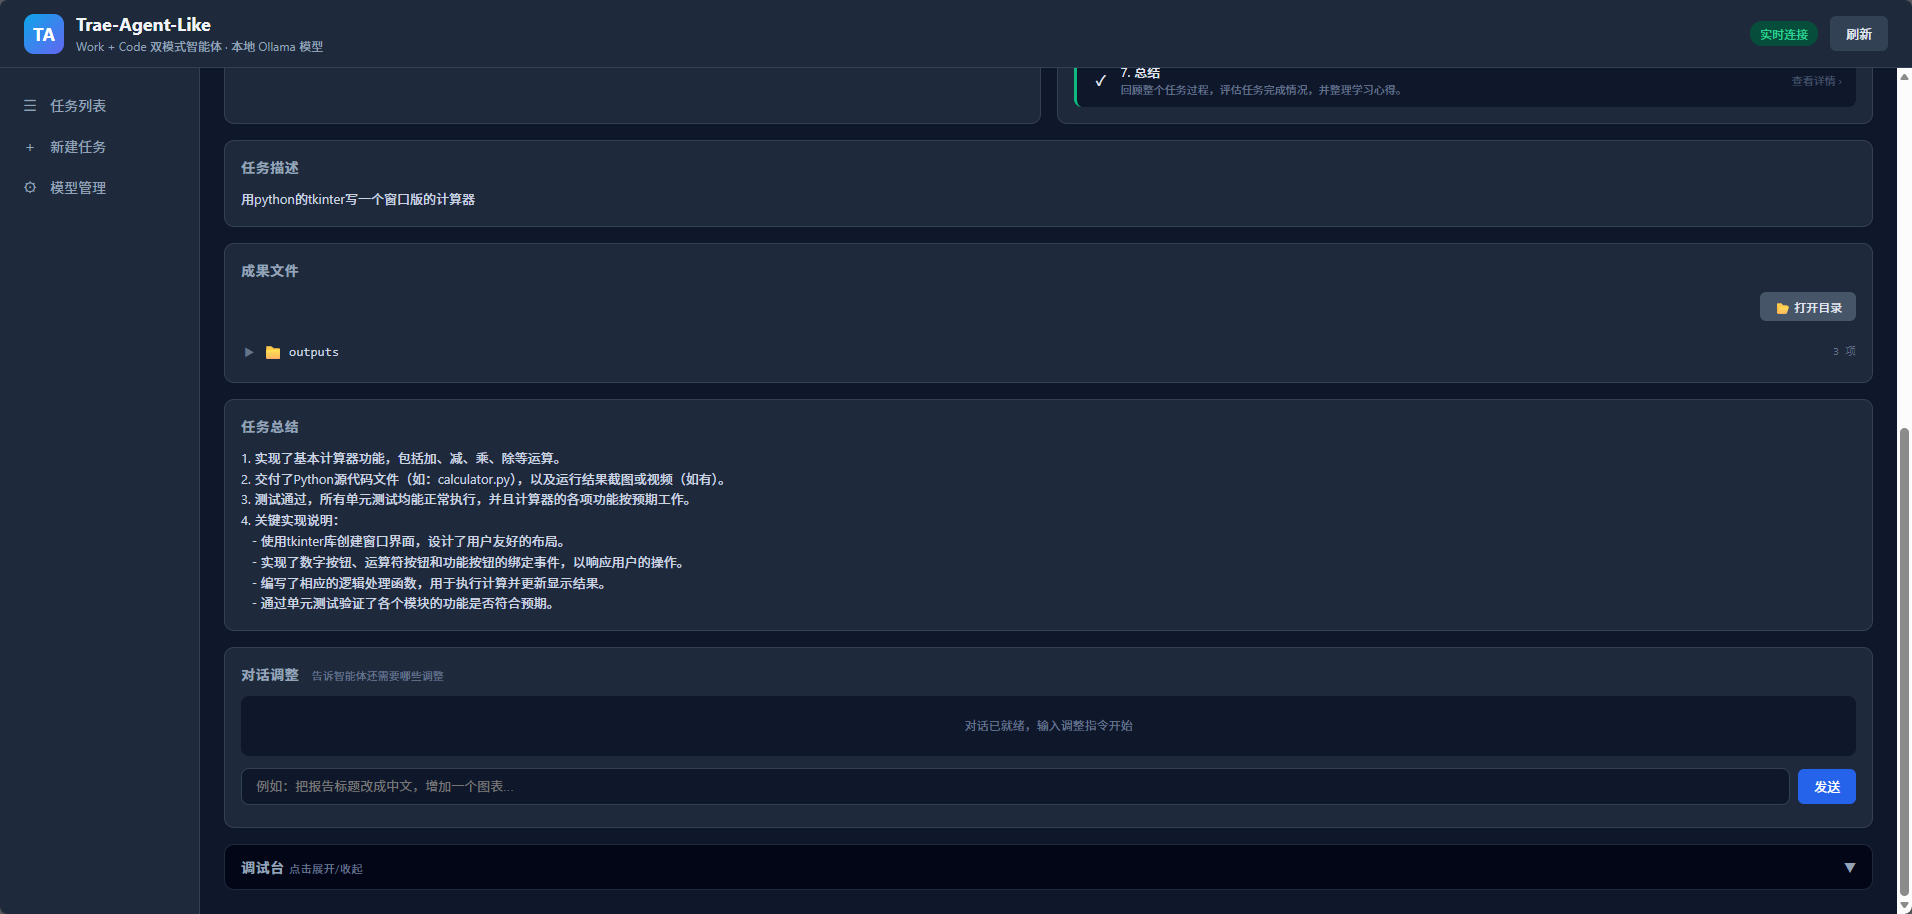Click the scrollbar up arrow
The width and height of the screenshot is (1912, 914).
pyautogui.click(x=1904, y=75)
